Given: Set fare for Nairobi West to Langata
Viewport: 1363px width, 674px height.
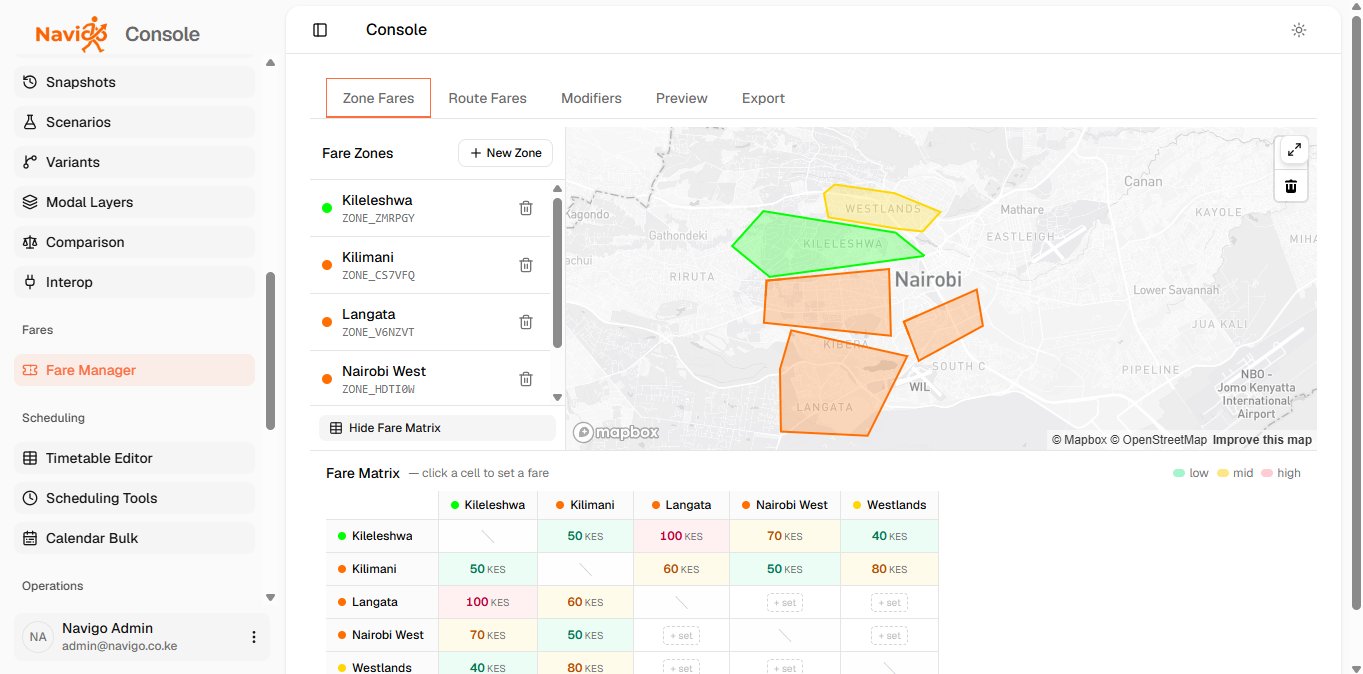Looking at the screenshot, I should point(681,636).
